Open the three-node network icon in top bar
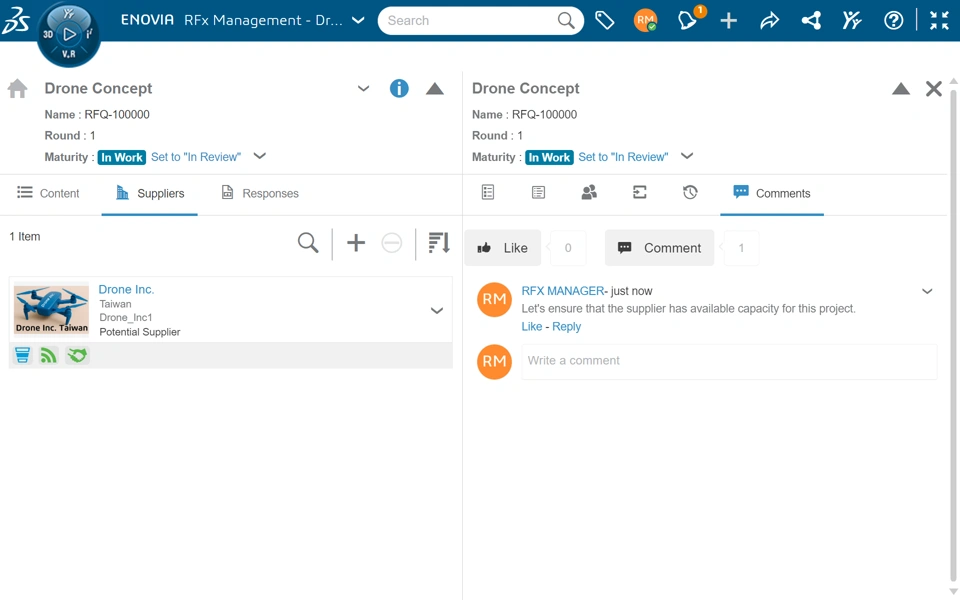 tap(811, 21)
